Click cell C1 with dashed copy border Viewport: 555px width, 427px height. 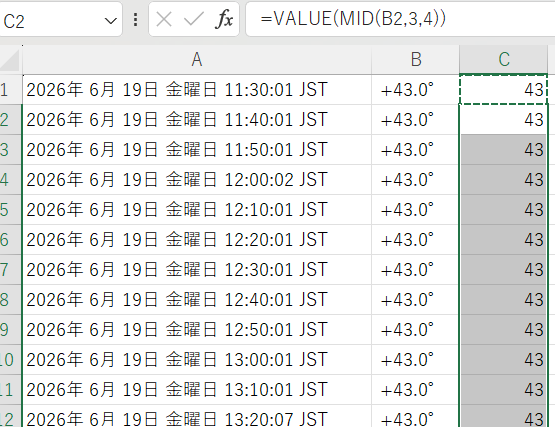(504, 90)
